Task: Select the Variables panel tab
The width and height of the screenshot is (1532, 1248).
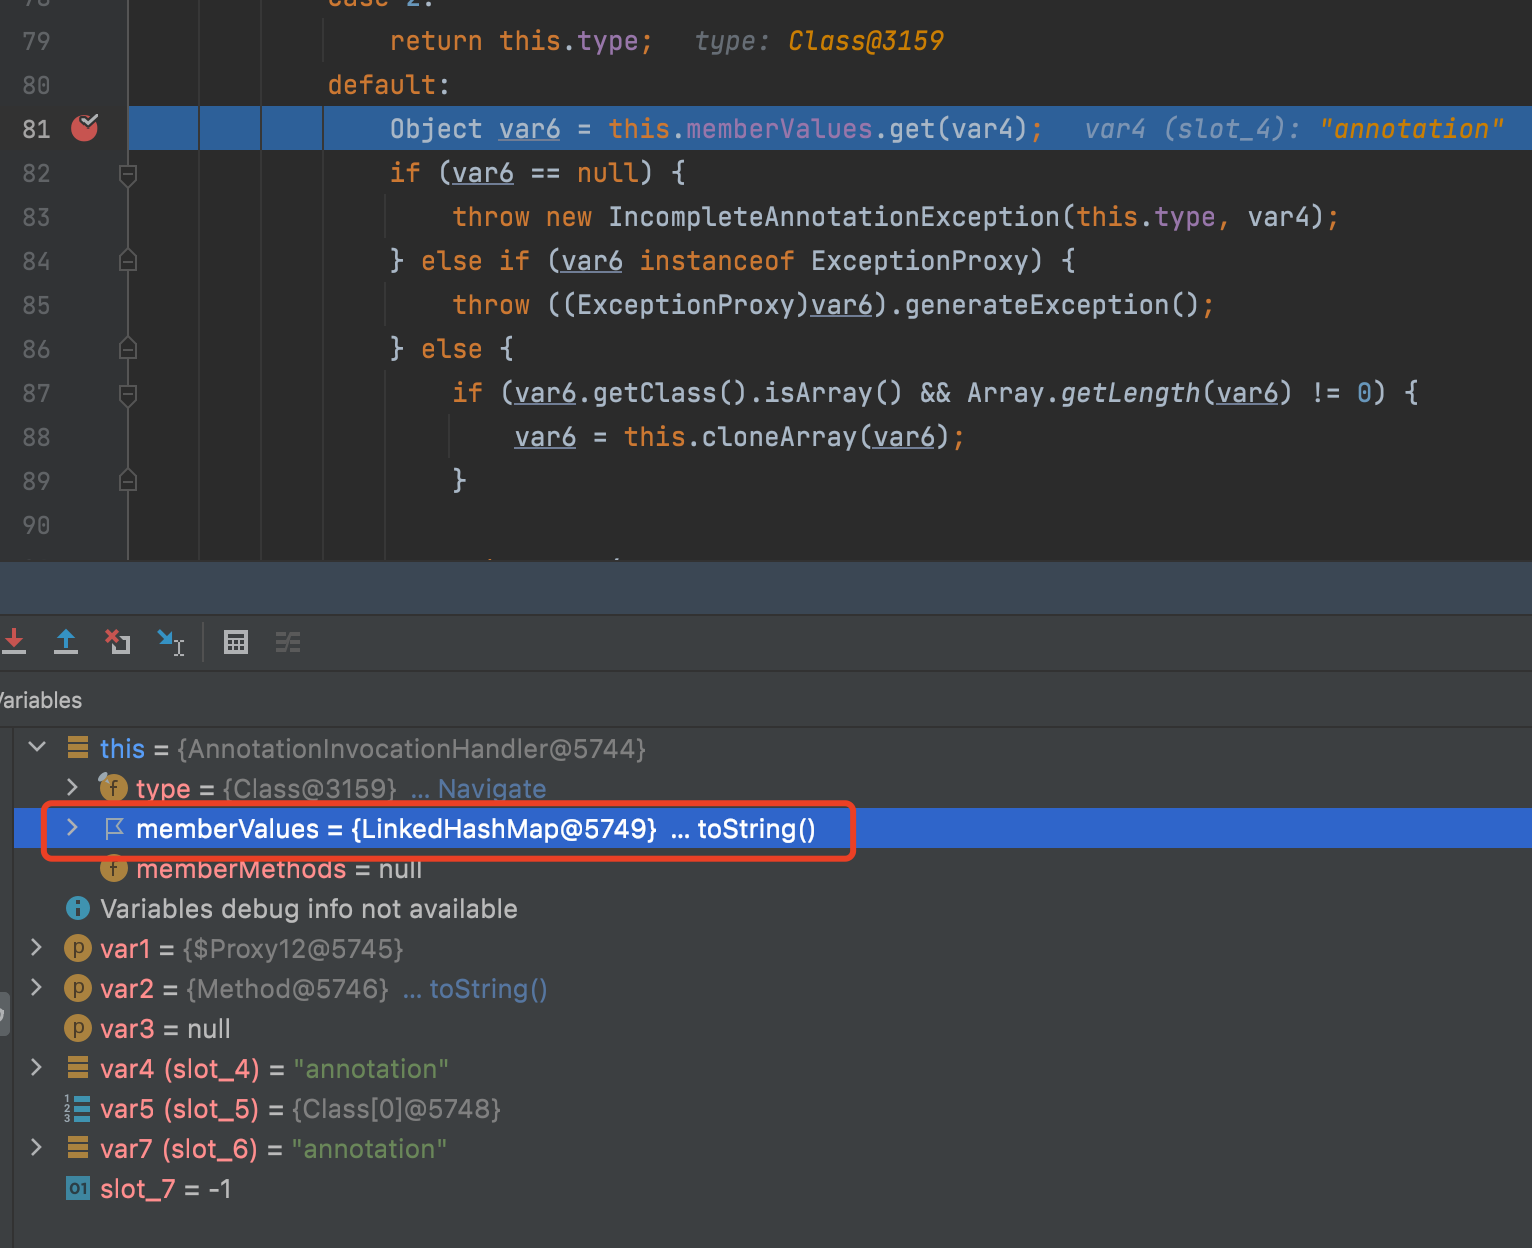Action: (x=41, y=700)
